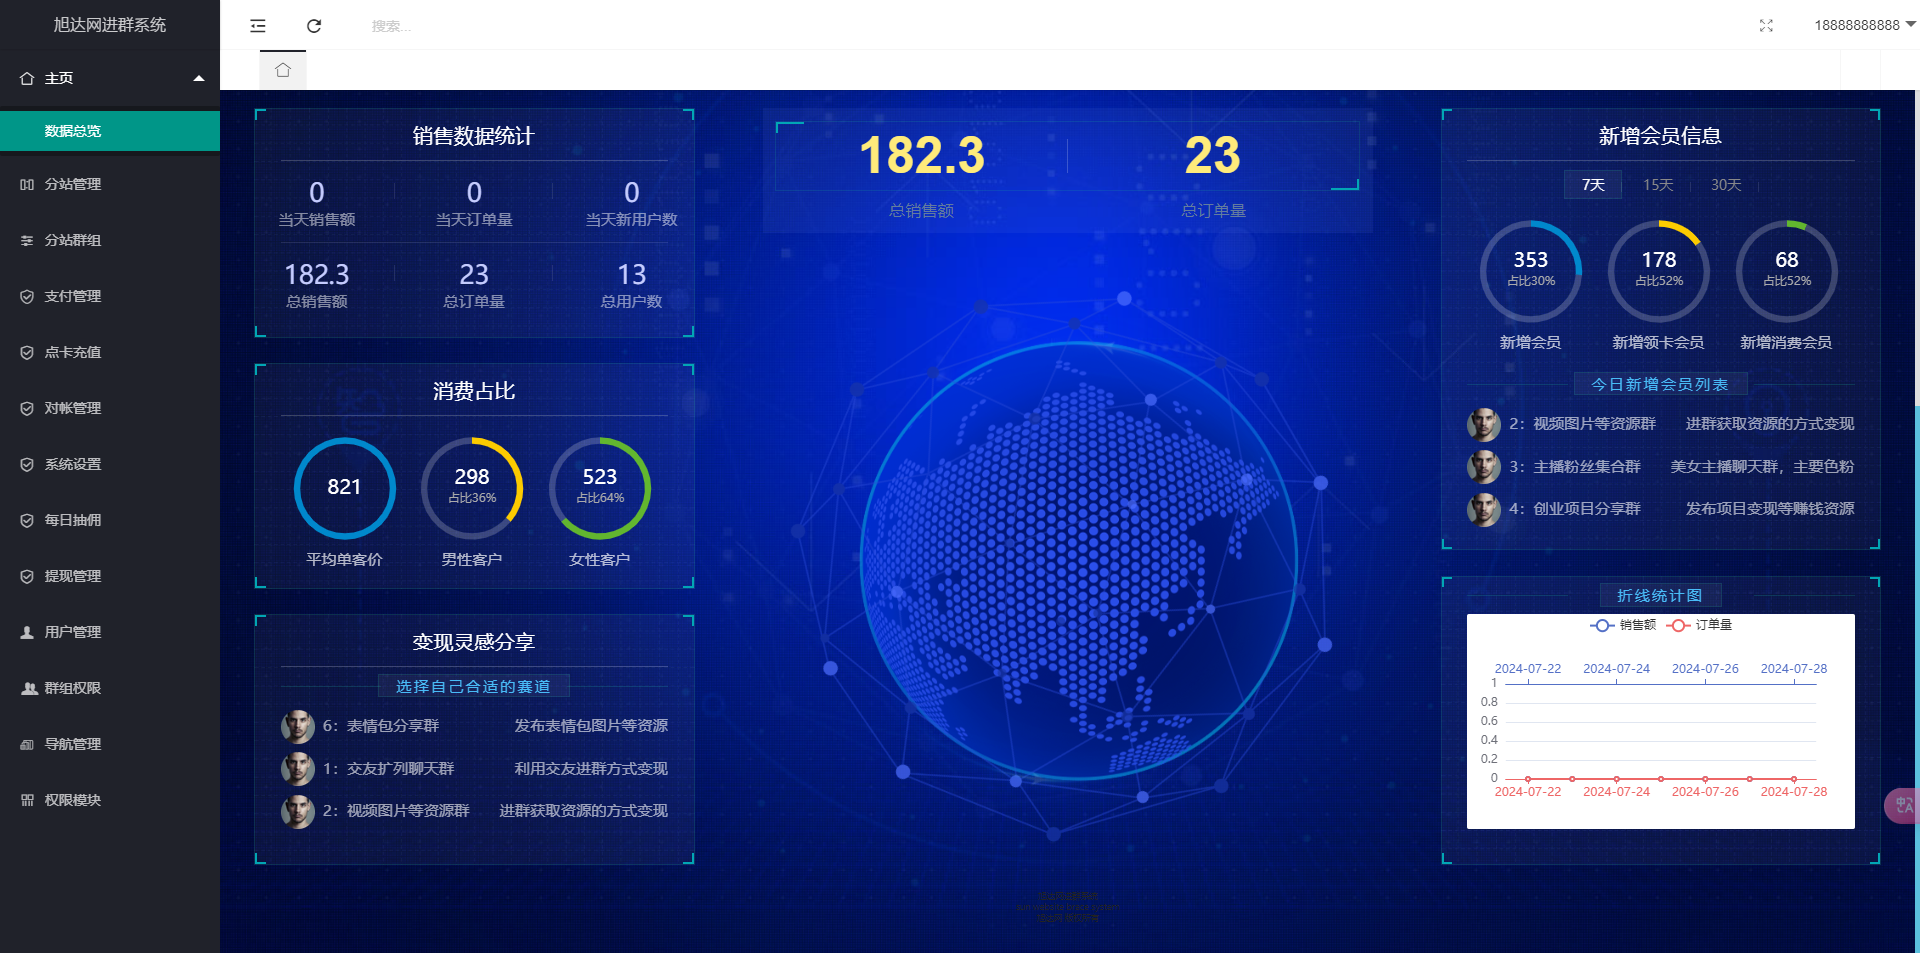This screenshot has height=953, width=1920.
Task: Click 折线统计图 heading
Action: [1660, 595]
